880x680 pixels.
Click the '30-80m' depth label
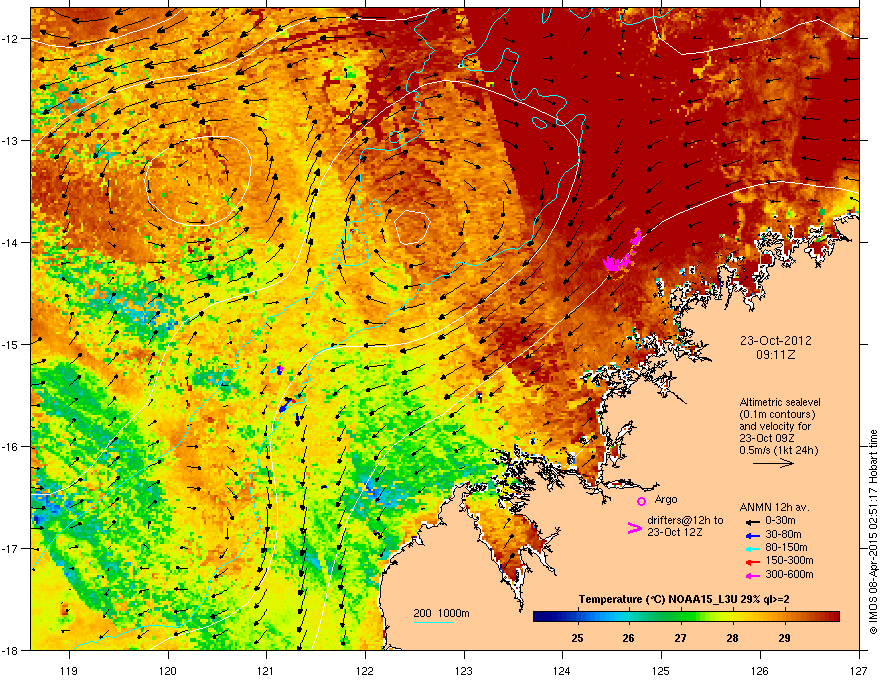(x=783, y=534)
